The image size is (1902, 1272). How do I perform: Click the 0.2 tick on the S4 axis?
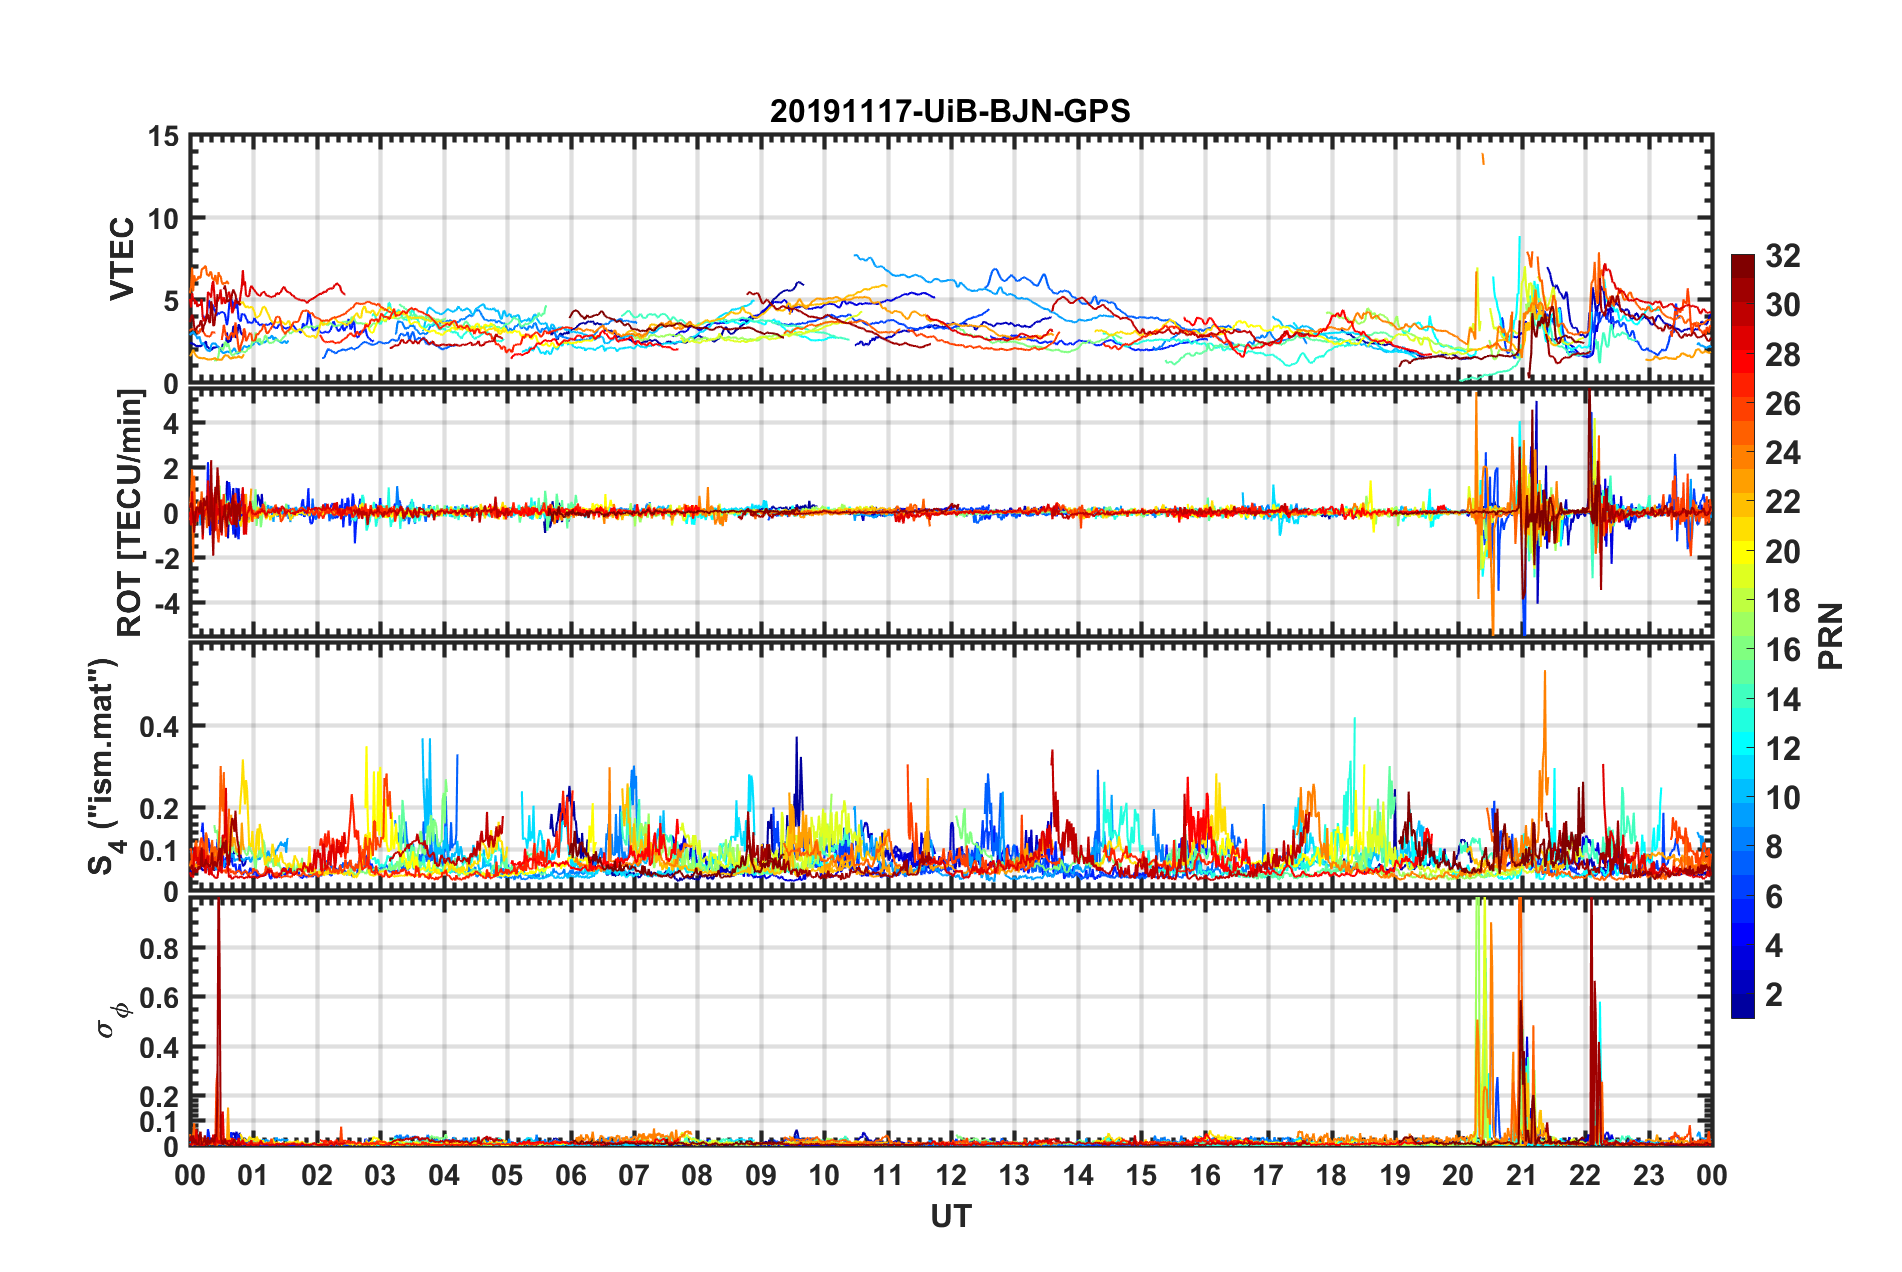click(x=160, y=809)
